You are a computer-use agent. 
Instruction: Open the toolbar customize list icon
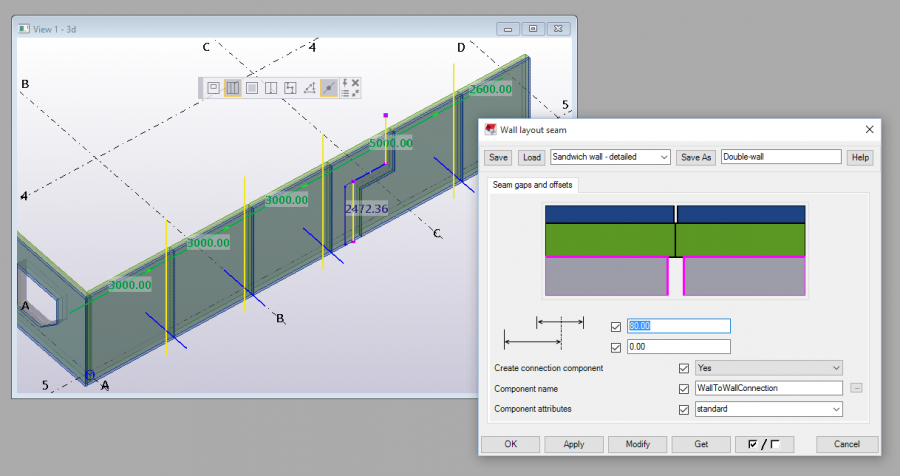345,93
